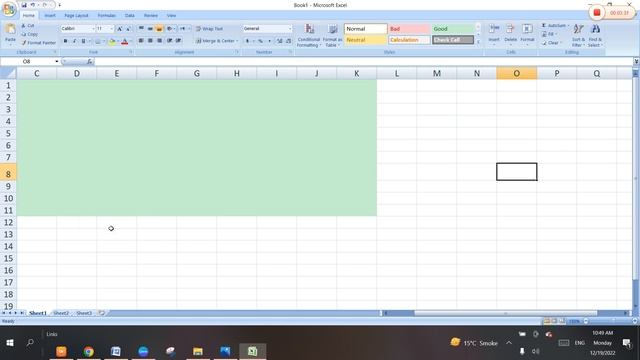Image resolution: width=640 pixels, height=360 pixels.
Task: Toggle Italic formatting
Action: pos(74,41)
